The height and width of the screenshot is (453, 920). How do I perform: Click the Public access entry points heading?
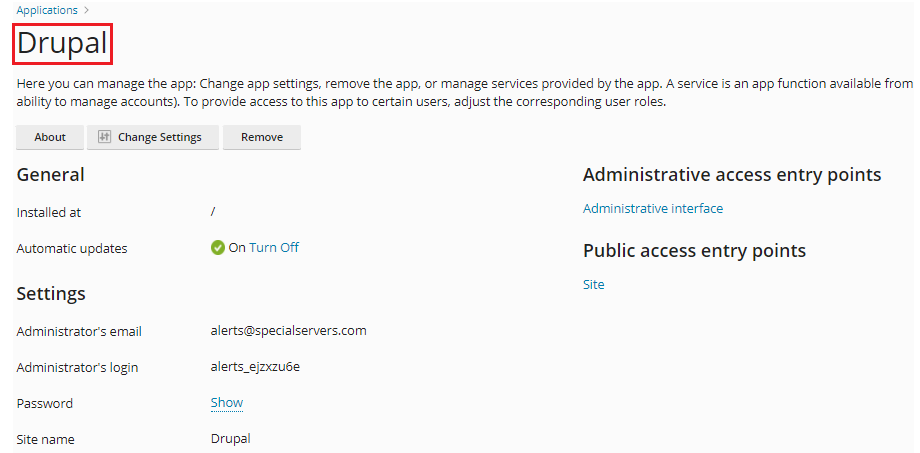(694, 251)
